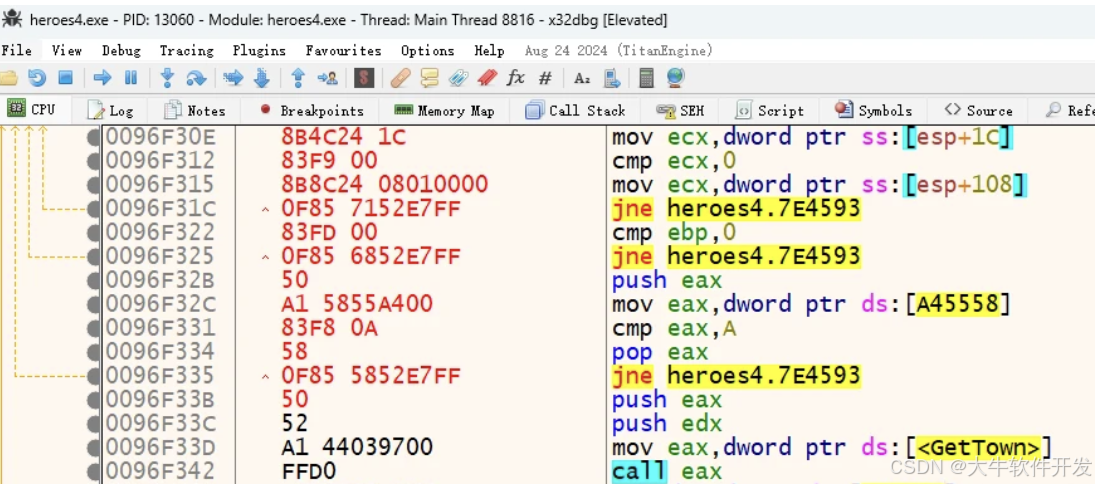Viewport: 1096px width, 484px height.
Task: Open the File menu
Action: click(x=17, y=50)
